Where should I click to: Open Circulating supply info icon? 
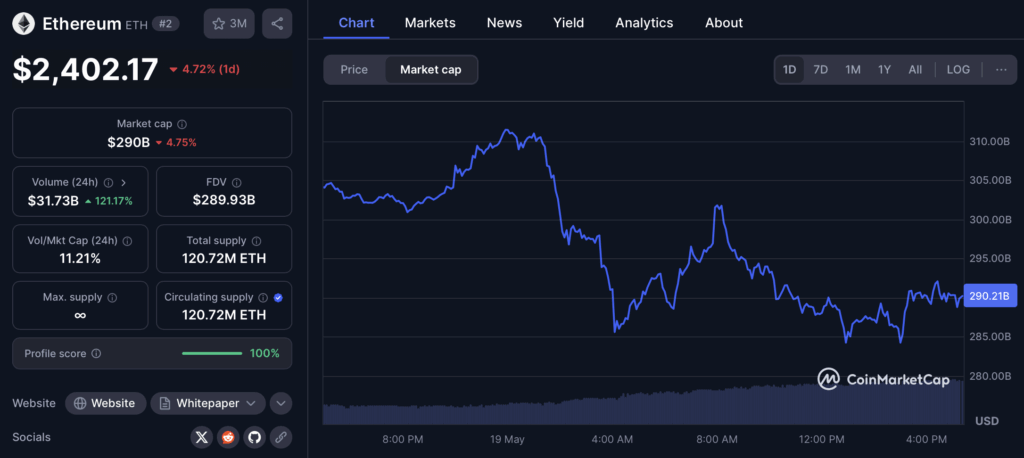tap(263, 297)
